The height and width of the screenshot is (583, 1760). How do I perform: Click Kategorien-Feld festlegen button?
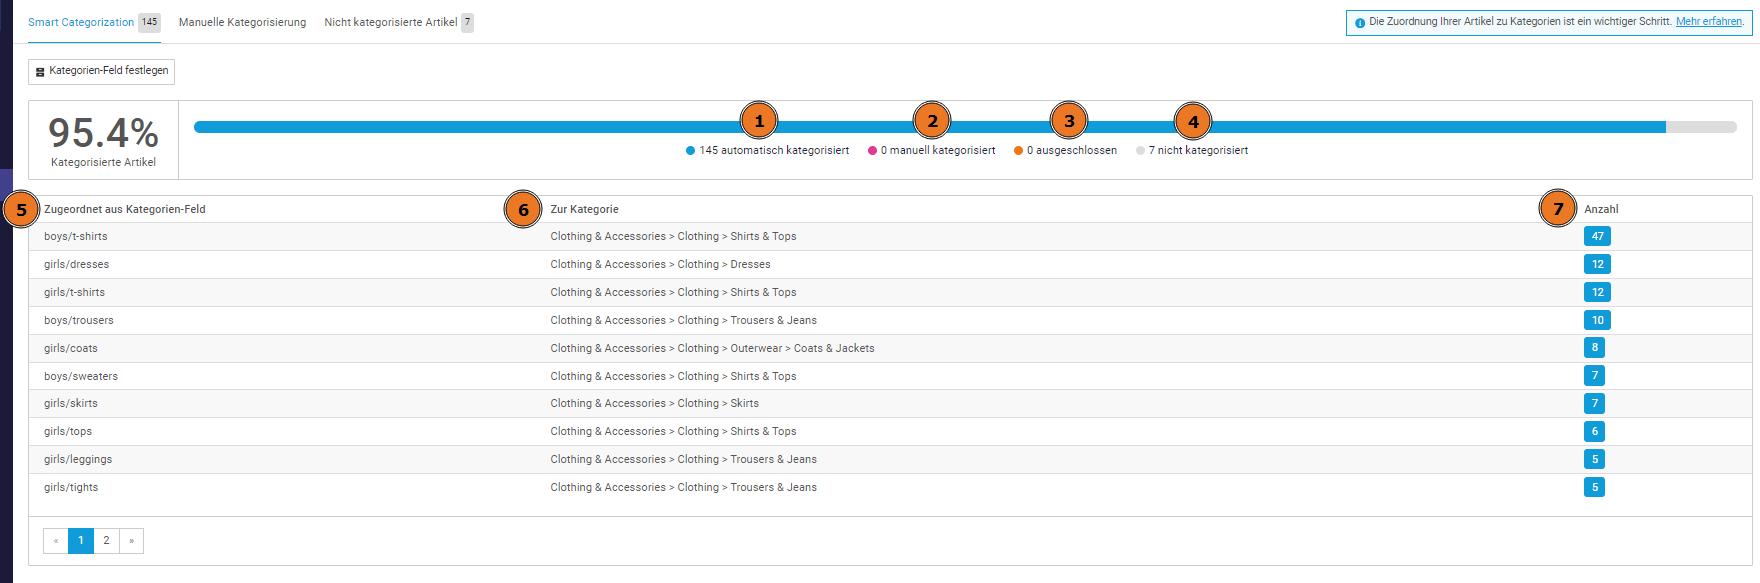click(102, 71)
